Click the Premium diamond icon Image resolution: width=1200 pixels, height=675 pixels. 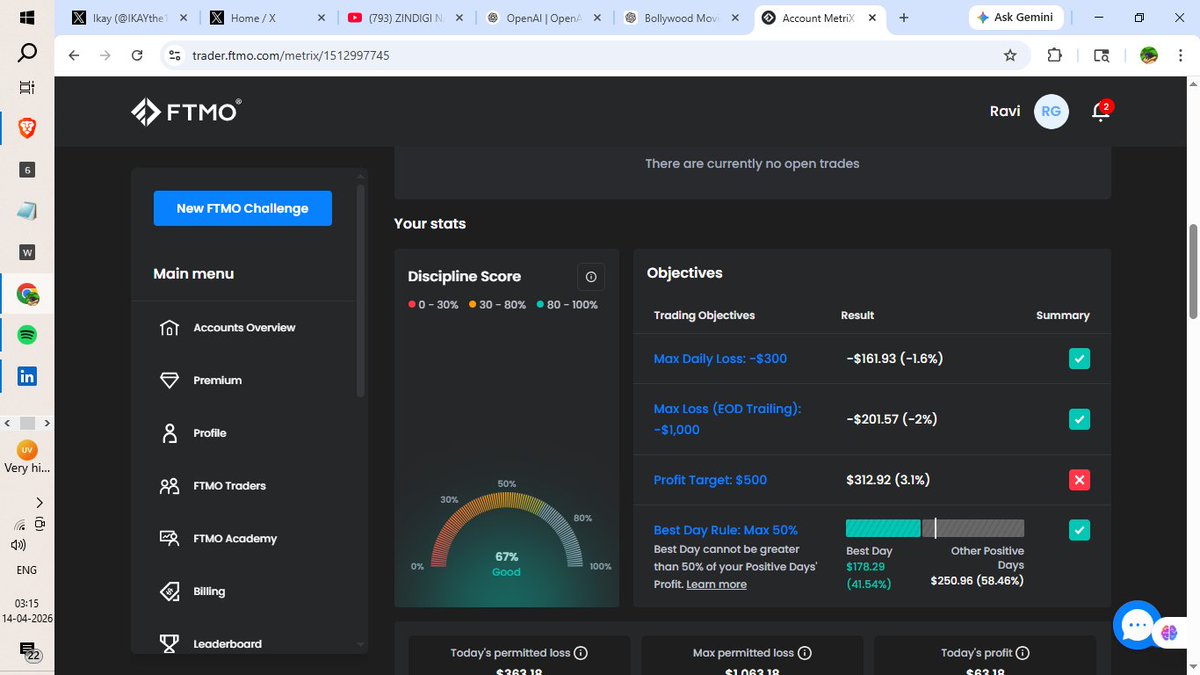click(x=169, y=381)
